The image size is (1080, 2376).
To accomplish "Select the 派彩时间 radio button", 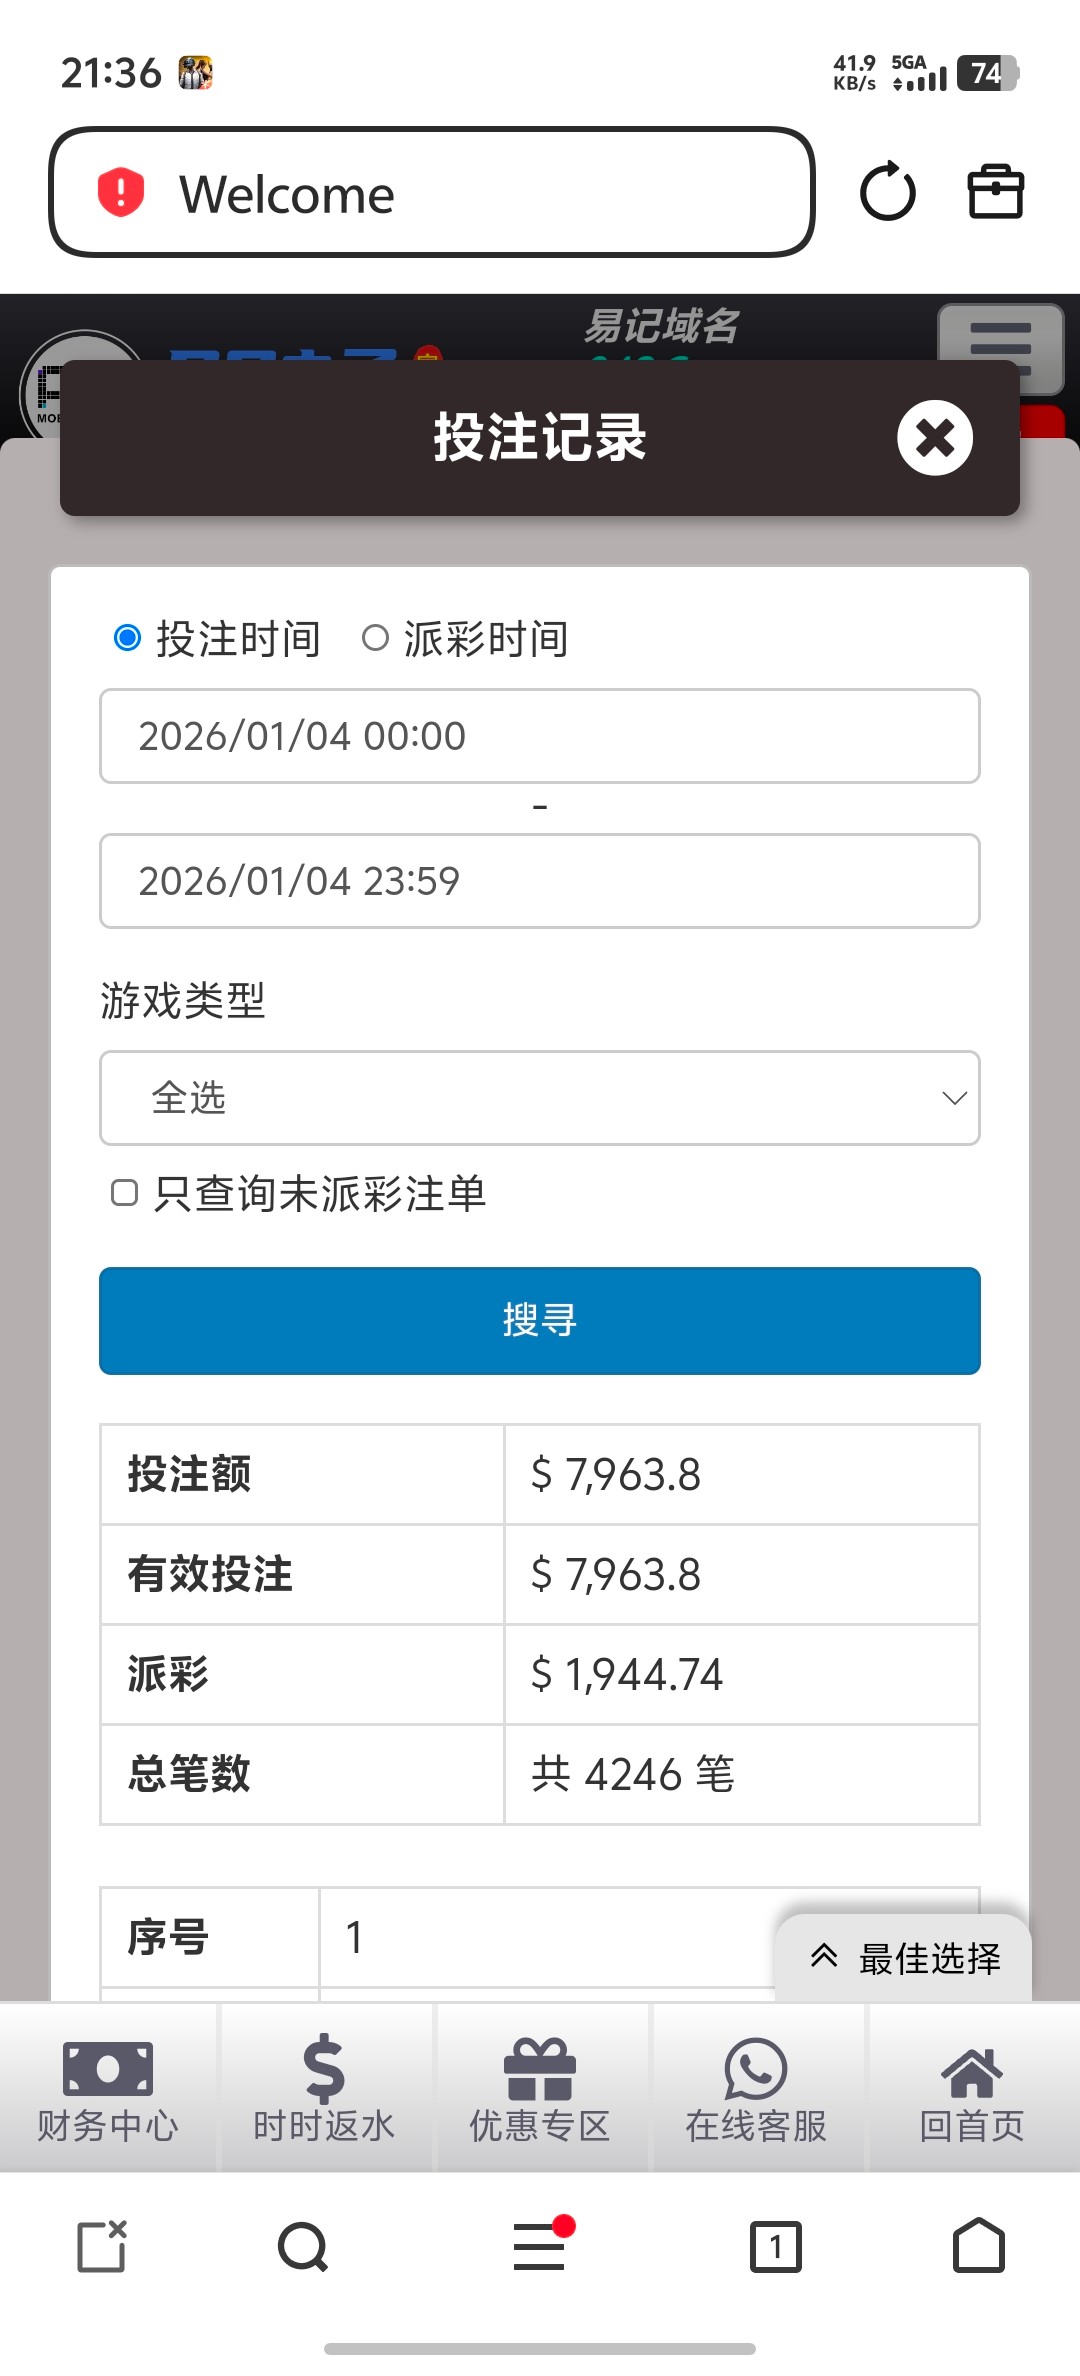I will pos(375,638).
